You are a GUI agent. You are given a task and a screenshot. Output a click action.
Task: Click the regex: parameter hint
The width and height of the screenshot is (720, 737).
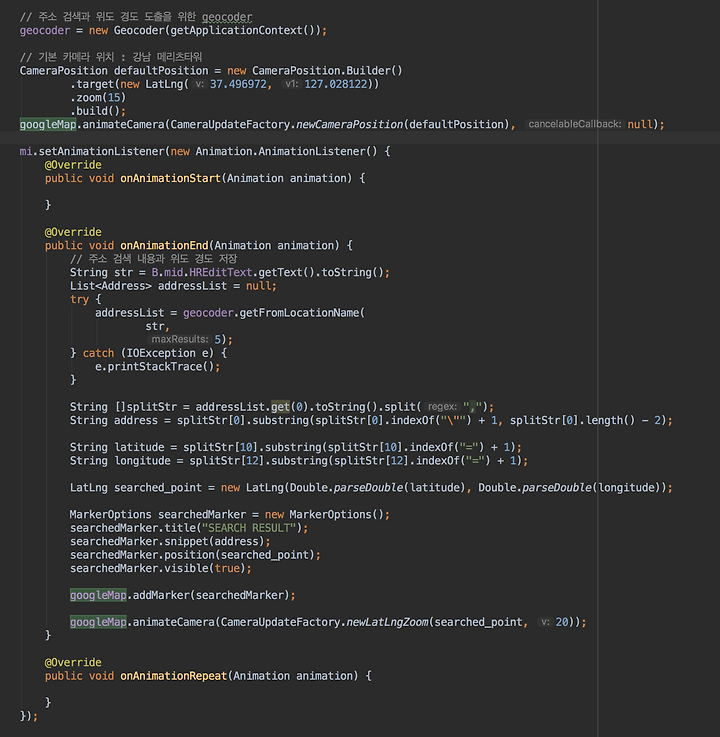coord(442,407)
